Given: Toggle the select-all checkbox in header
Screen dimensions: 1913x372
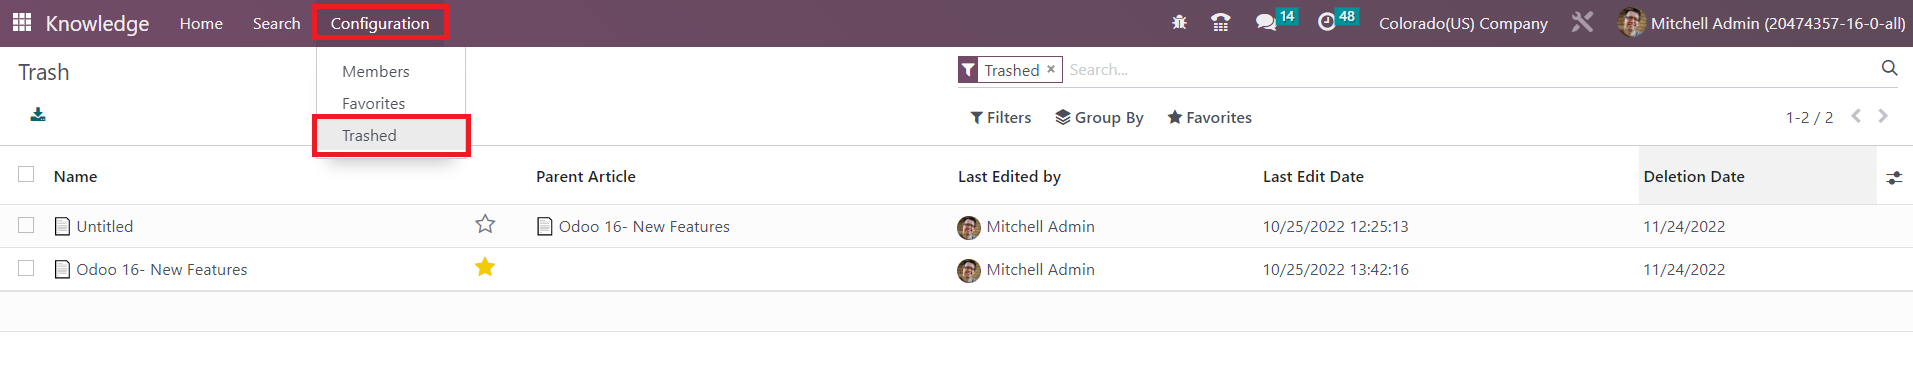Looking at the screenshot, I should point(26,174).
